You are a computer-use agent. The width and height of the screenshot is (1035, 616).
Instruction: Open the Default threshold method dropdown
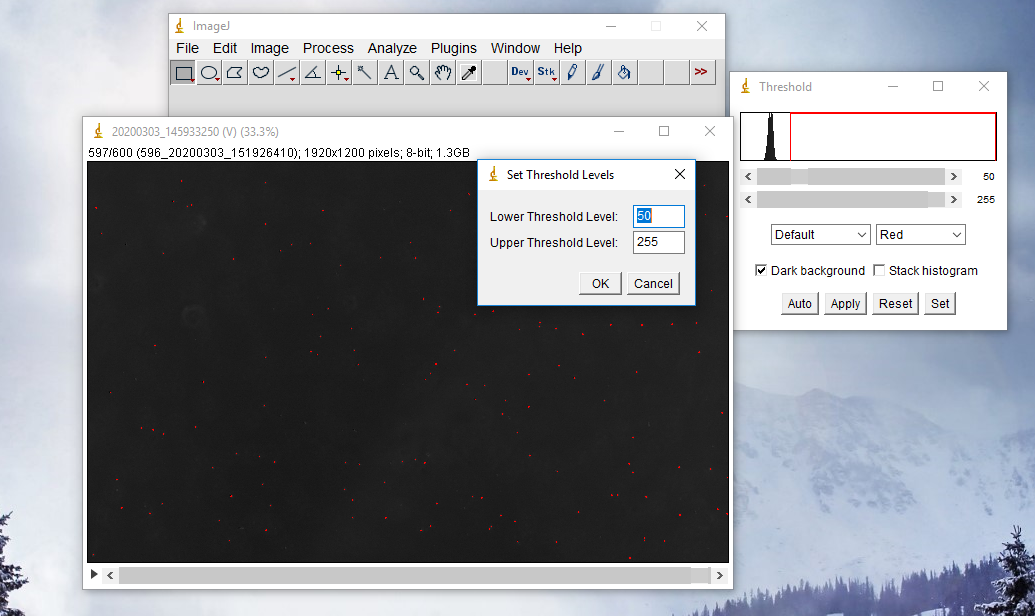pyautogui.click(x=820, y=234)
